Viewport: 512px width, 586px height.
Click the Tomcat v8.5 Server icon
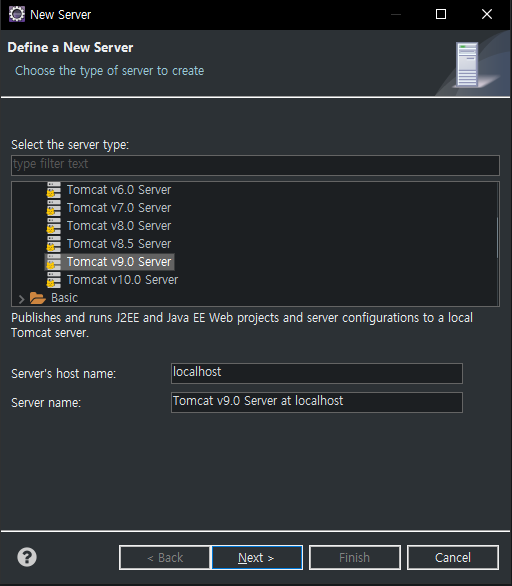click(x=53, y=244)
